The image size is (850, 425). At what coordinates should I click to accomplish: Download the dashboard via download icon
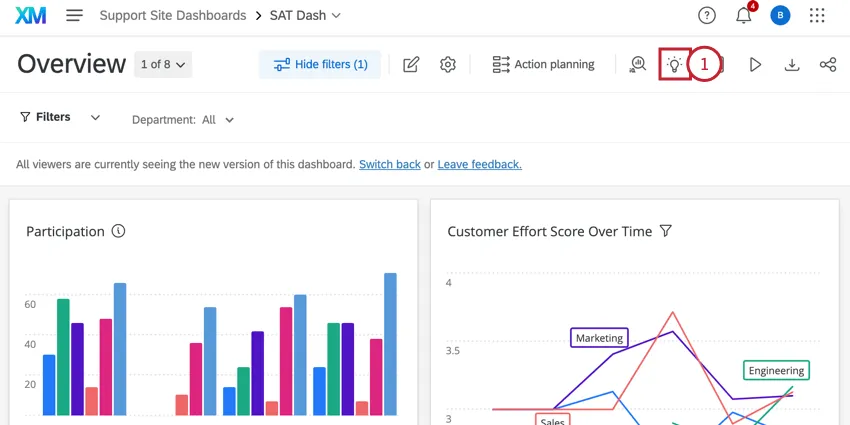tap(791, 65)
